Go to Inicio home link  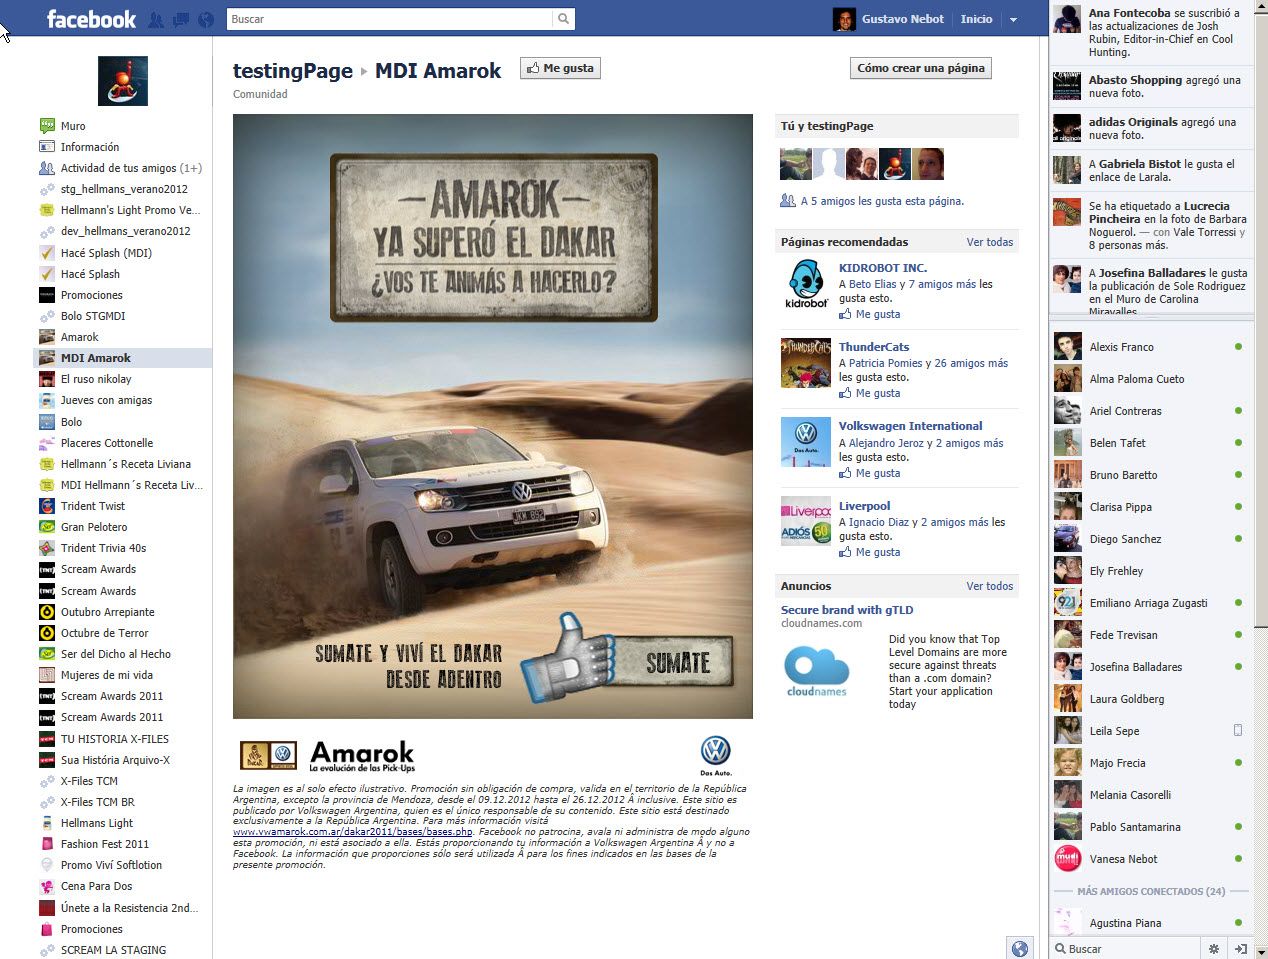[976, 19]
